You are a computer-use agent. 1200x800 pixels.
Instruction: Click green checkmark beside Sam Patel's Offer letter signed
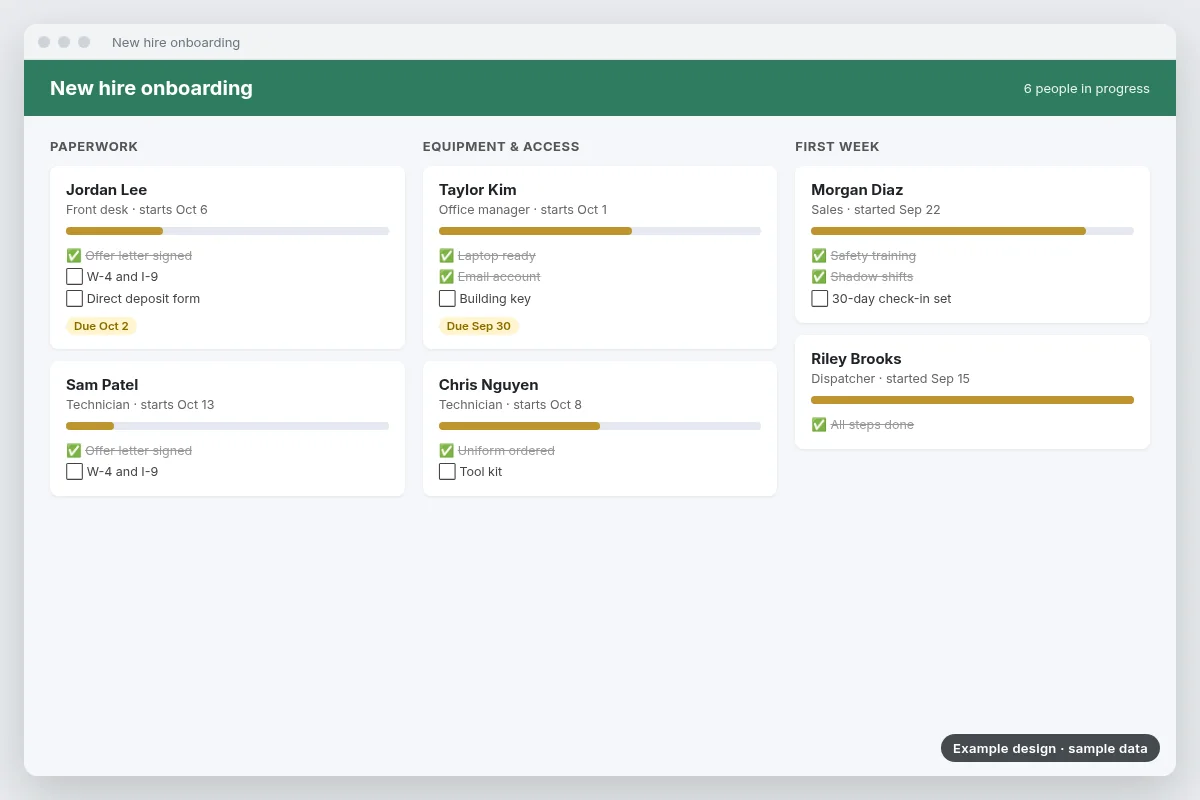point(74,451)
